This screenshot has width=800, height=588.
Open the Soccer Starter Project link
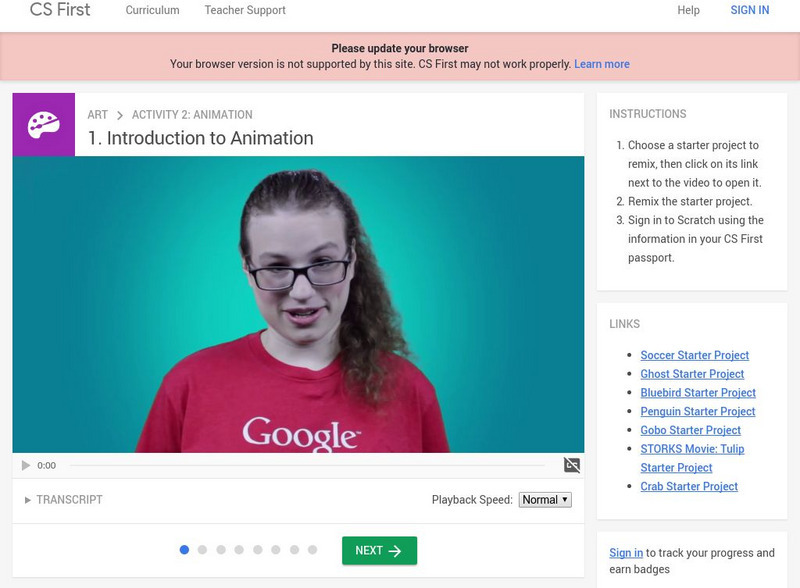pos(694,355)
